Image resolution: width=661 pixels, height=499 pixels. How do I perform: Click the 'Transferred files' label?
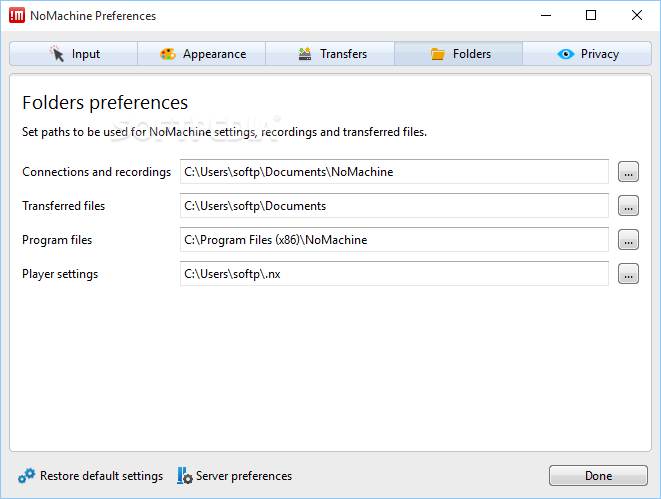[x=64, y=206]
